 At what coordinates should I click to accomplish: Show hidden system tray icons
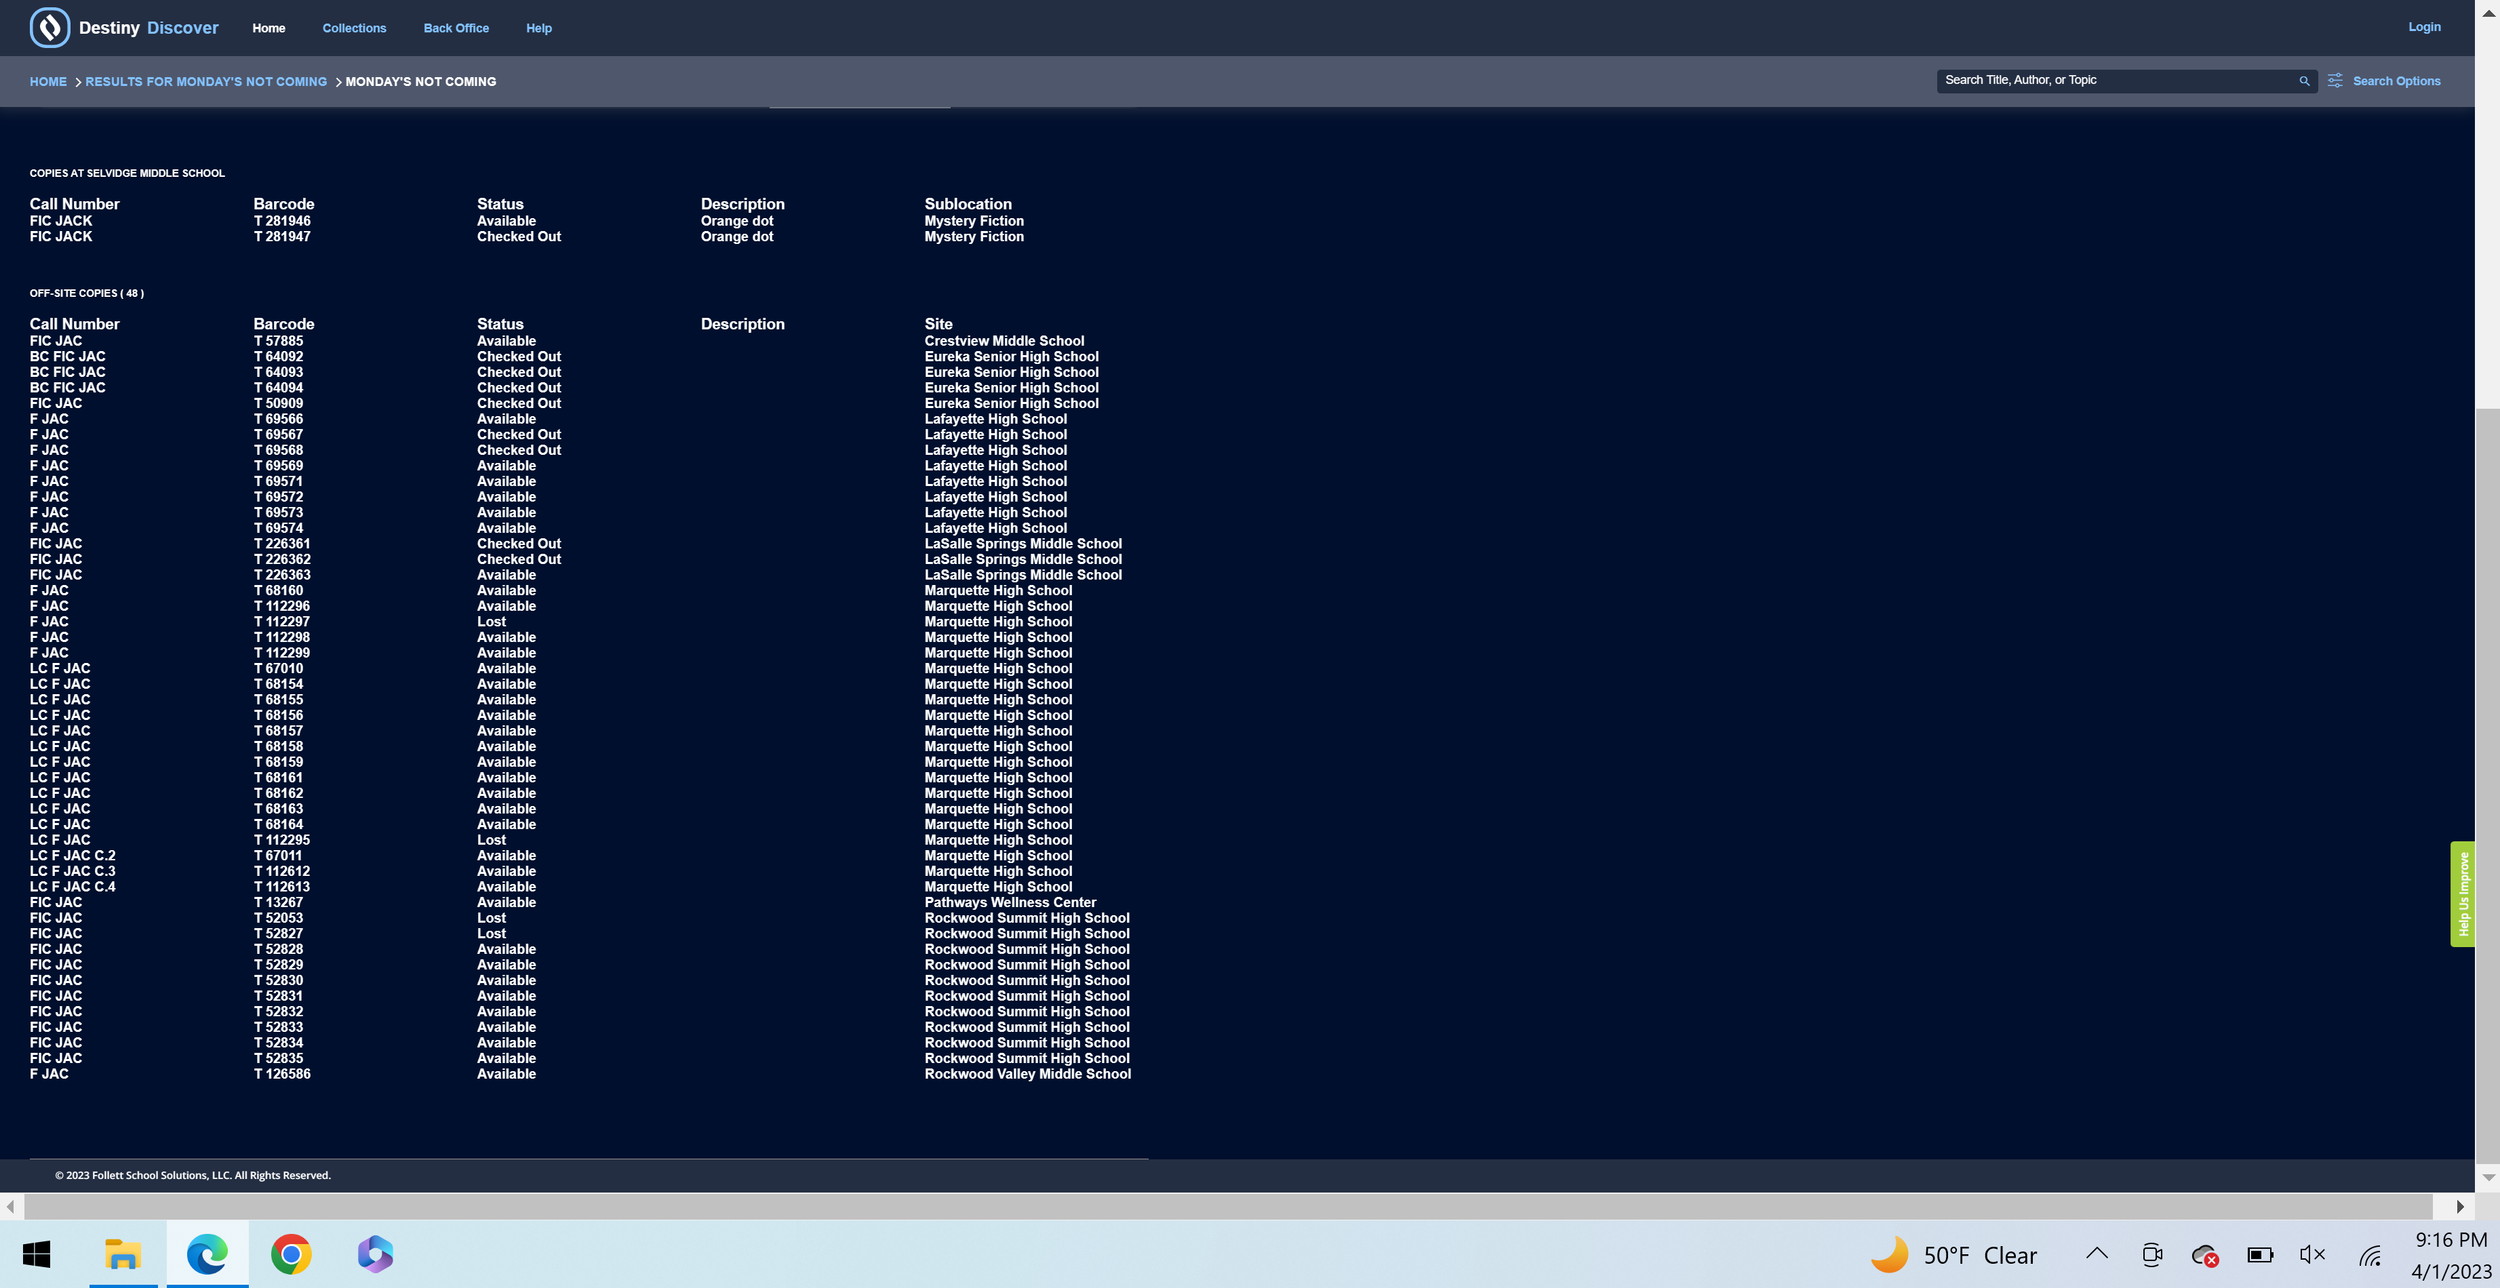(2097, 1254)
